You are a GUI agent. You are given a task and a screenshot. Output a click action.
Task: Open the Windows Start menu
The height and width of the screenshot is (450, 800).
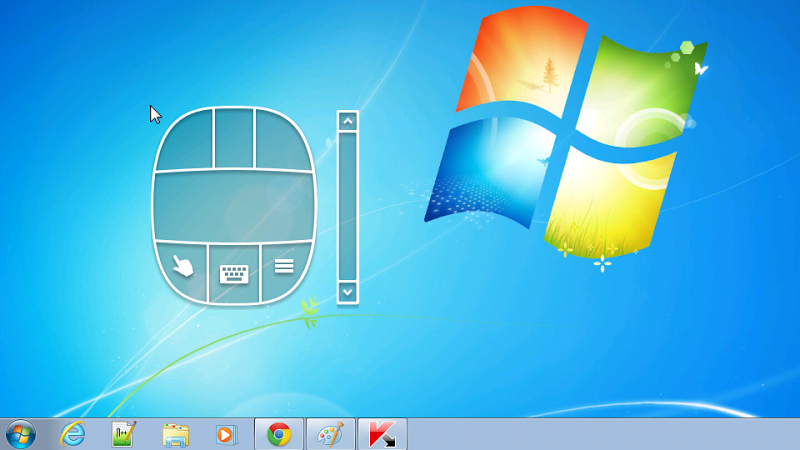click(x=20, y=434)
